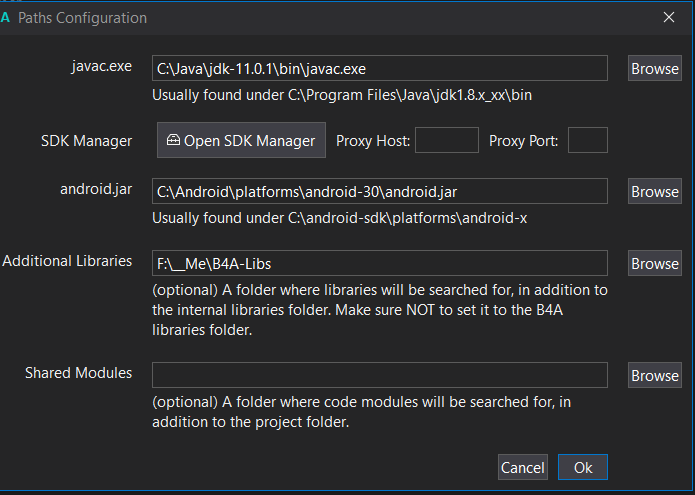Click the Proxy Host input field
Screen dimensions: 695x495
pos(447,140)
